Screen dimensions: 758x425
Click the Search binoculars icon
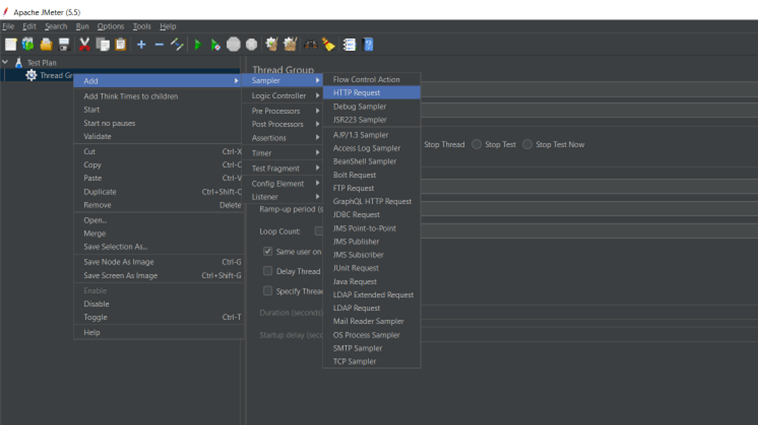(310, 44)
